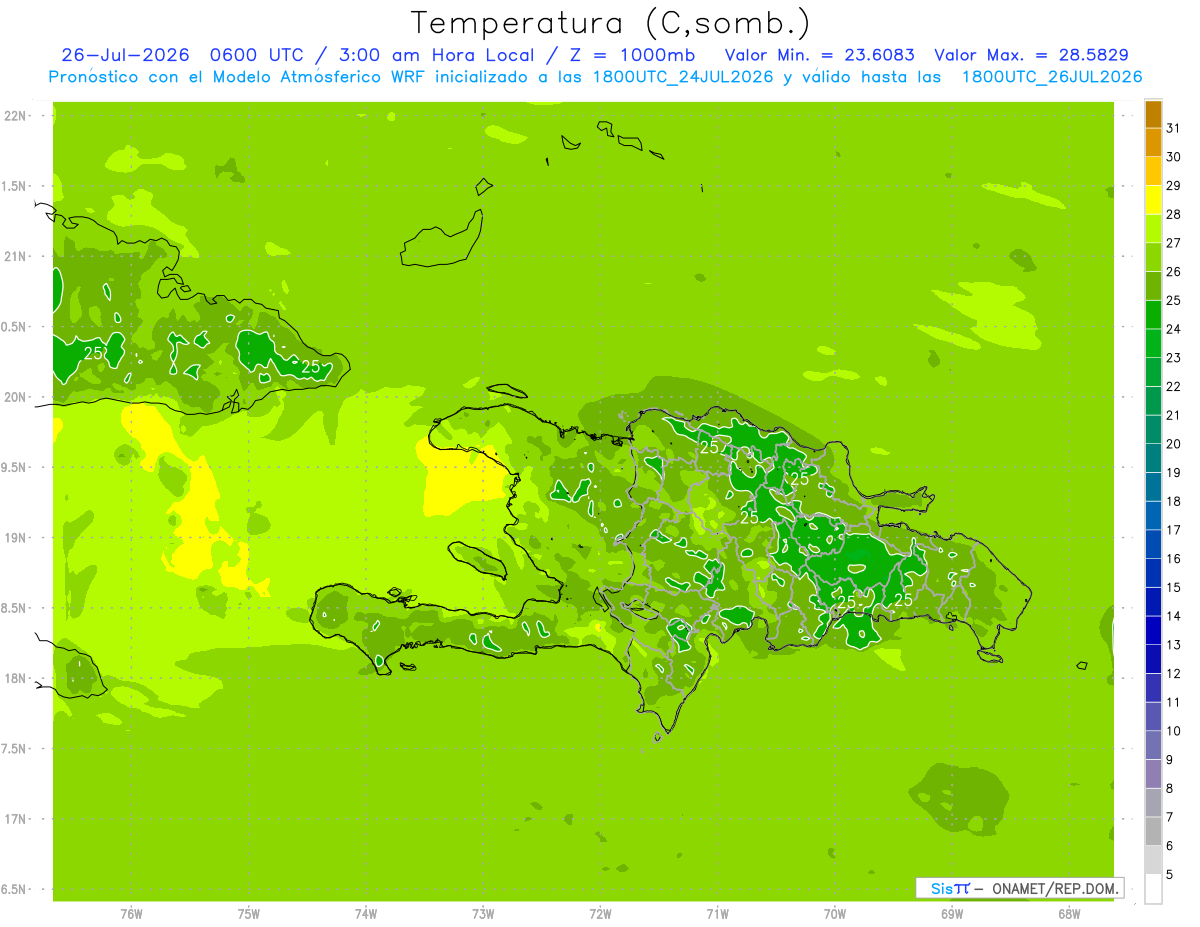This screenshot has width=1200, height=927.
Task: Pick the teal legend swatch between 19 and 20
Action: 1154,458
